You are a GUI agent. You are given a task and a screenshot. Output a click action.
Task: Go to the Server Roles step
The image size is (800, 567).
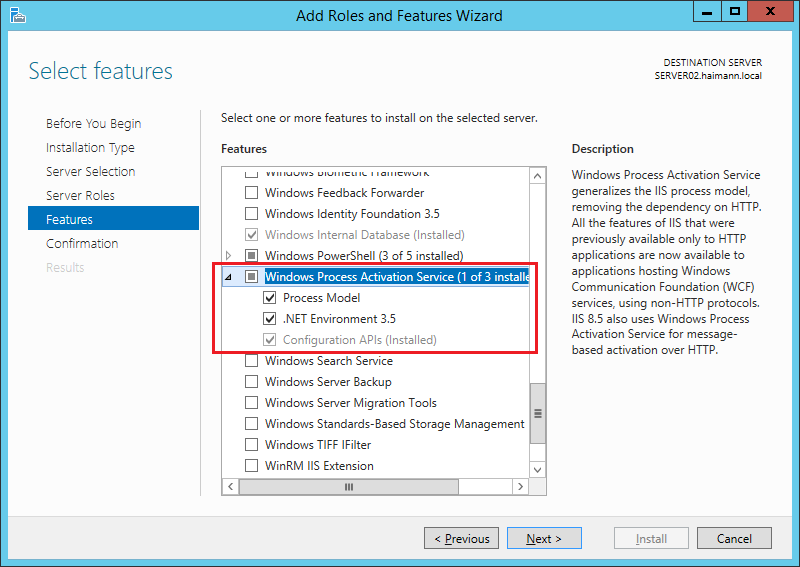click(x=80, y=195)
